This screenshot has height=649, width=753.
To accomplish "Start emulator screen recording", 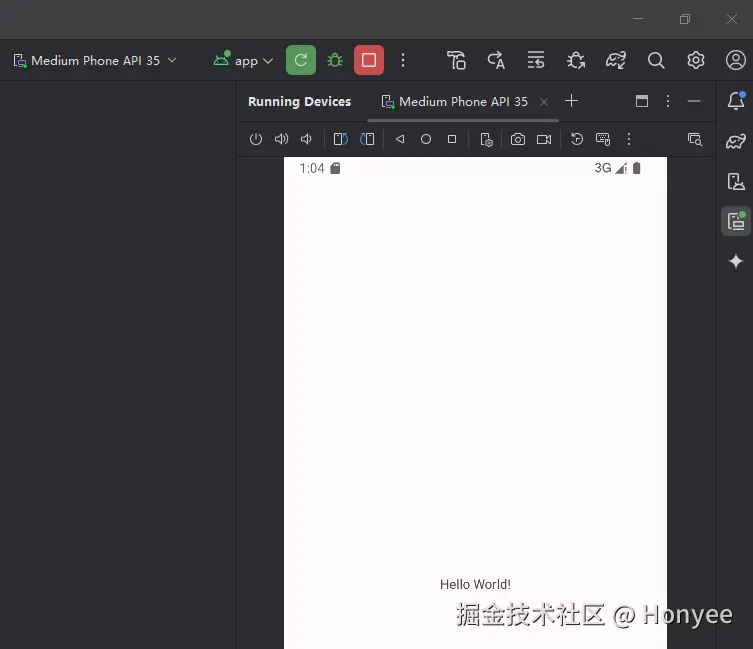I will [544, 139].
